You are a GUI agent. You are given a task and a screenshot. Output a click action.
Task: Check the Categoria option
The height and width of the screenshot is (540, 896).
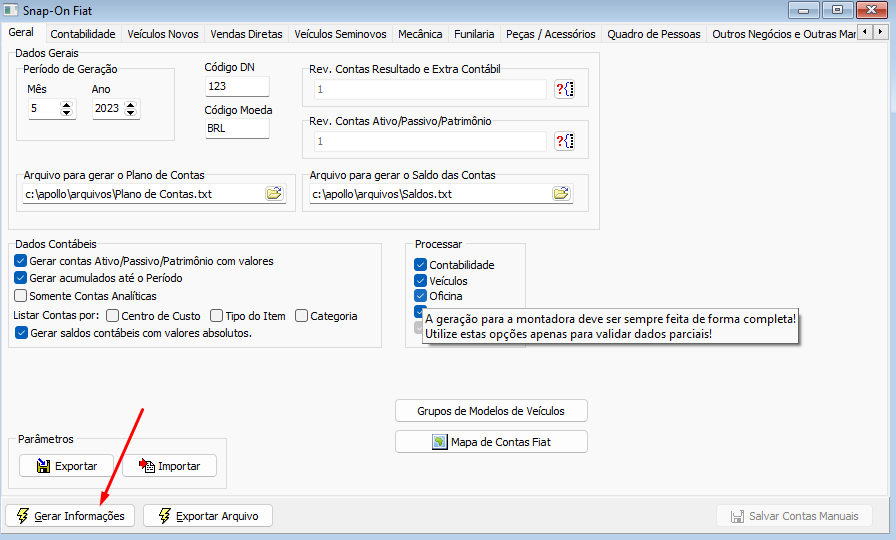302,316
